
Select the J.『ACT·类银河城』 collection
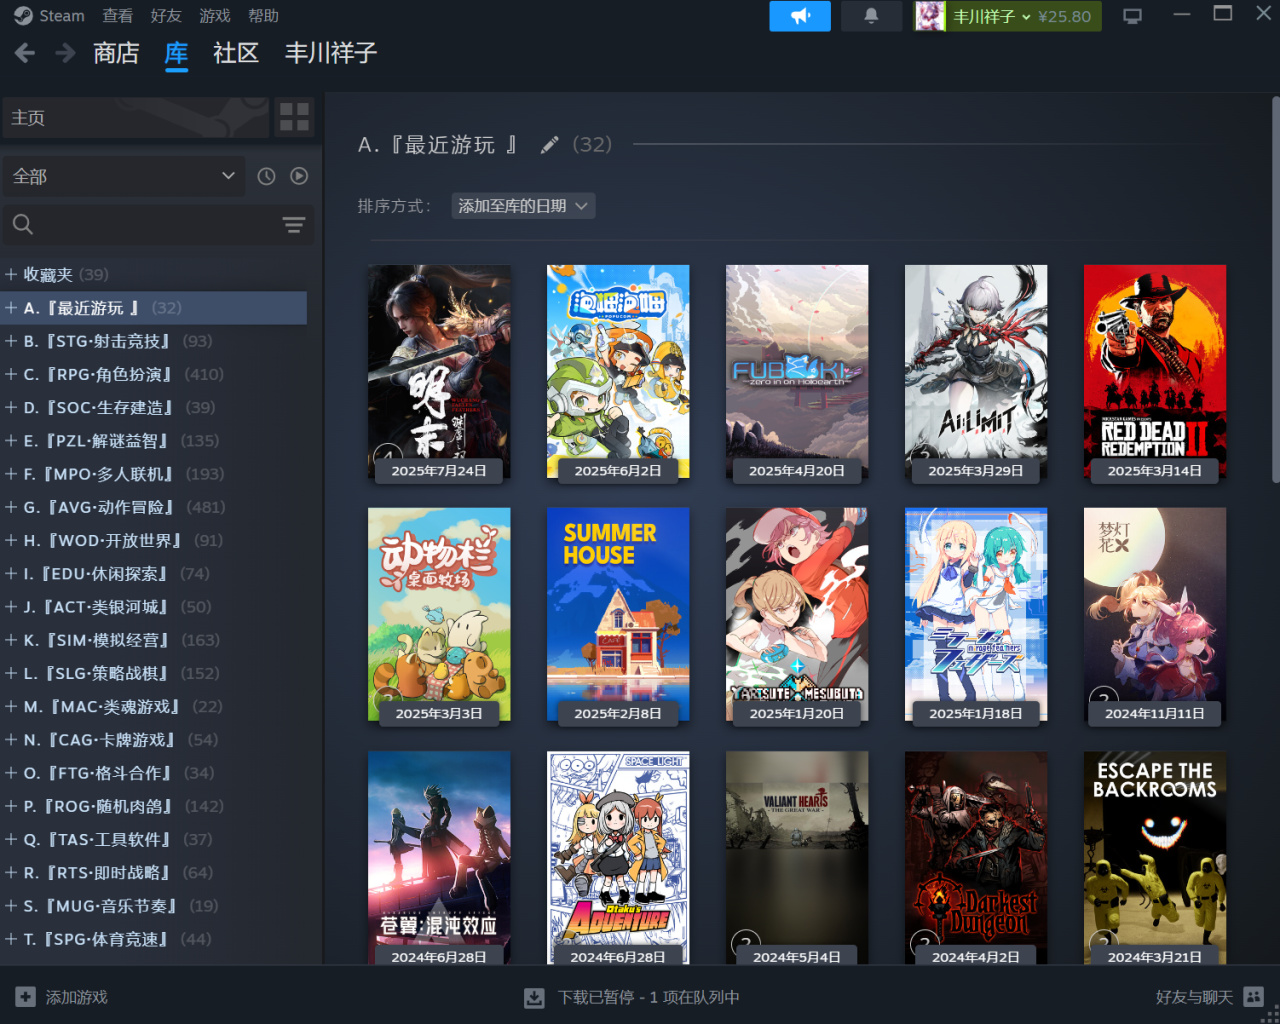click(154, 607)
